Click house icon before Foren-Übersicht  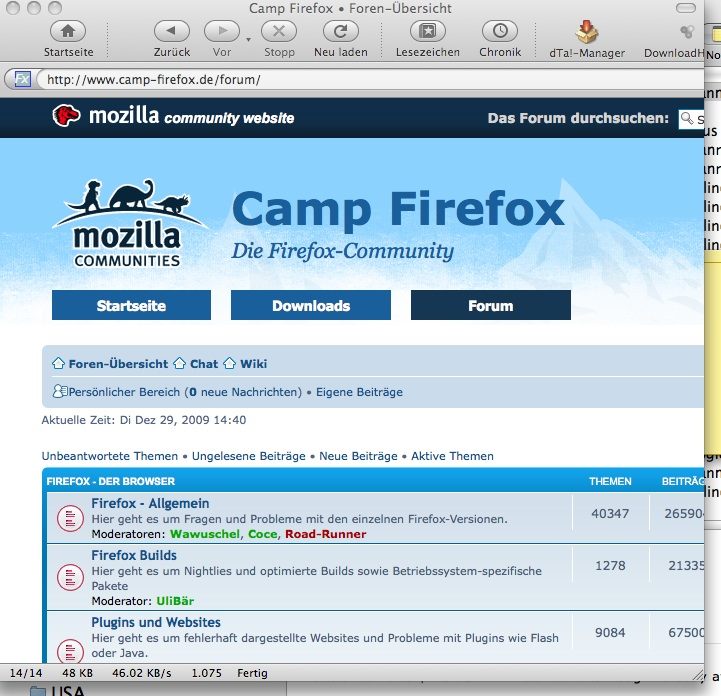pyautogui.click(x=58, y=363)
